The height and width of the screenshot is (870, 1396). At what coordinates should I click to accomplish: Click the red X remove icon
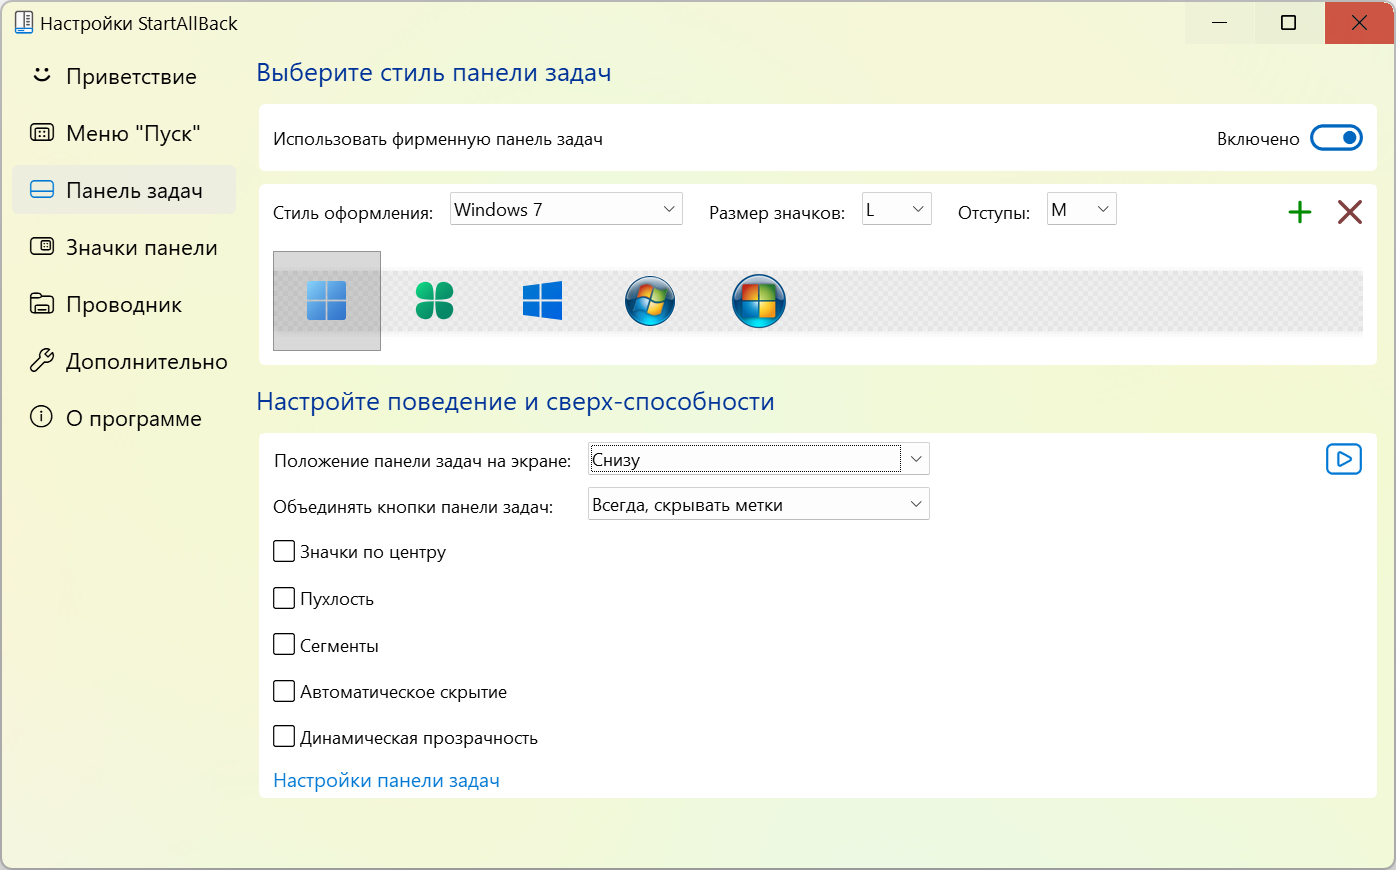(1349, 212)
